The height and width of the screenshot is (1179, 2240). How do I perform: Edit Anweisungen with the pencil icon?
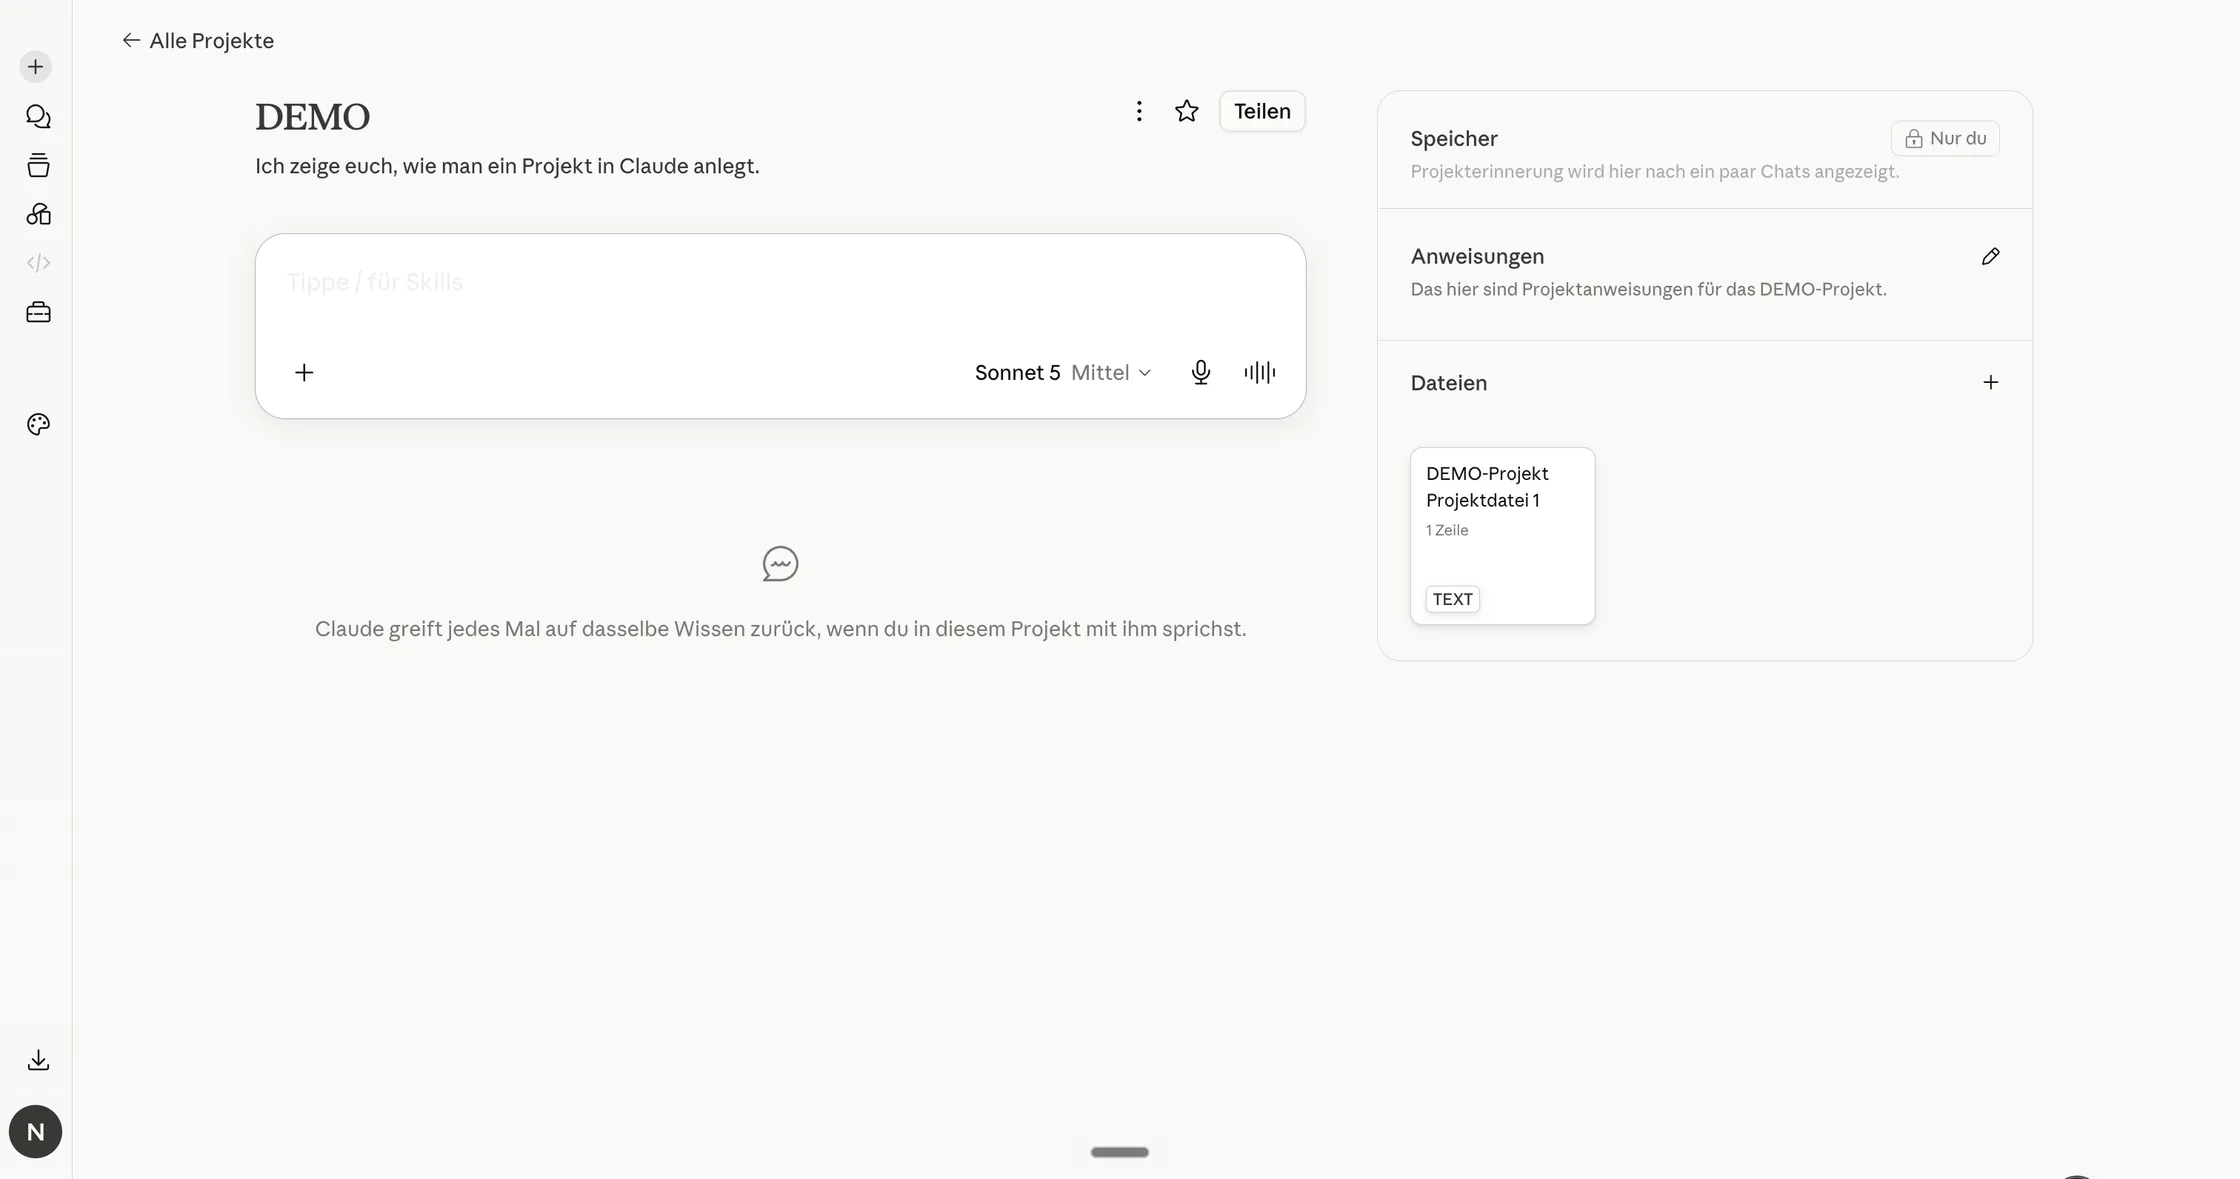(1991, 257)
